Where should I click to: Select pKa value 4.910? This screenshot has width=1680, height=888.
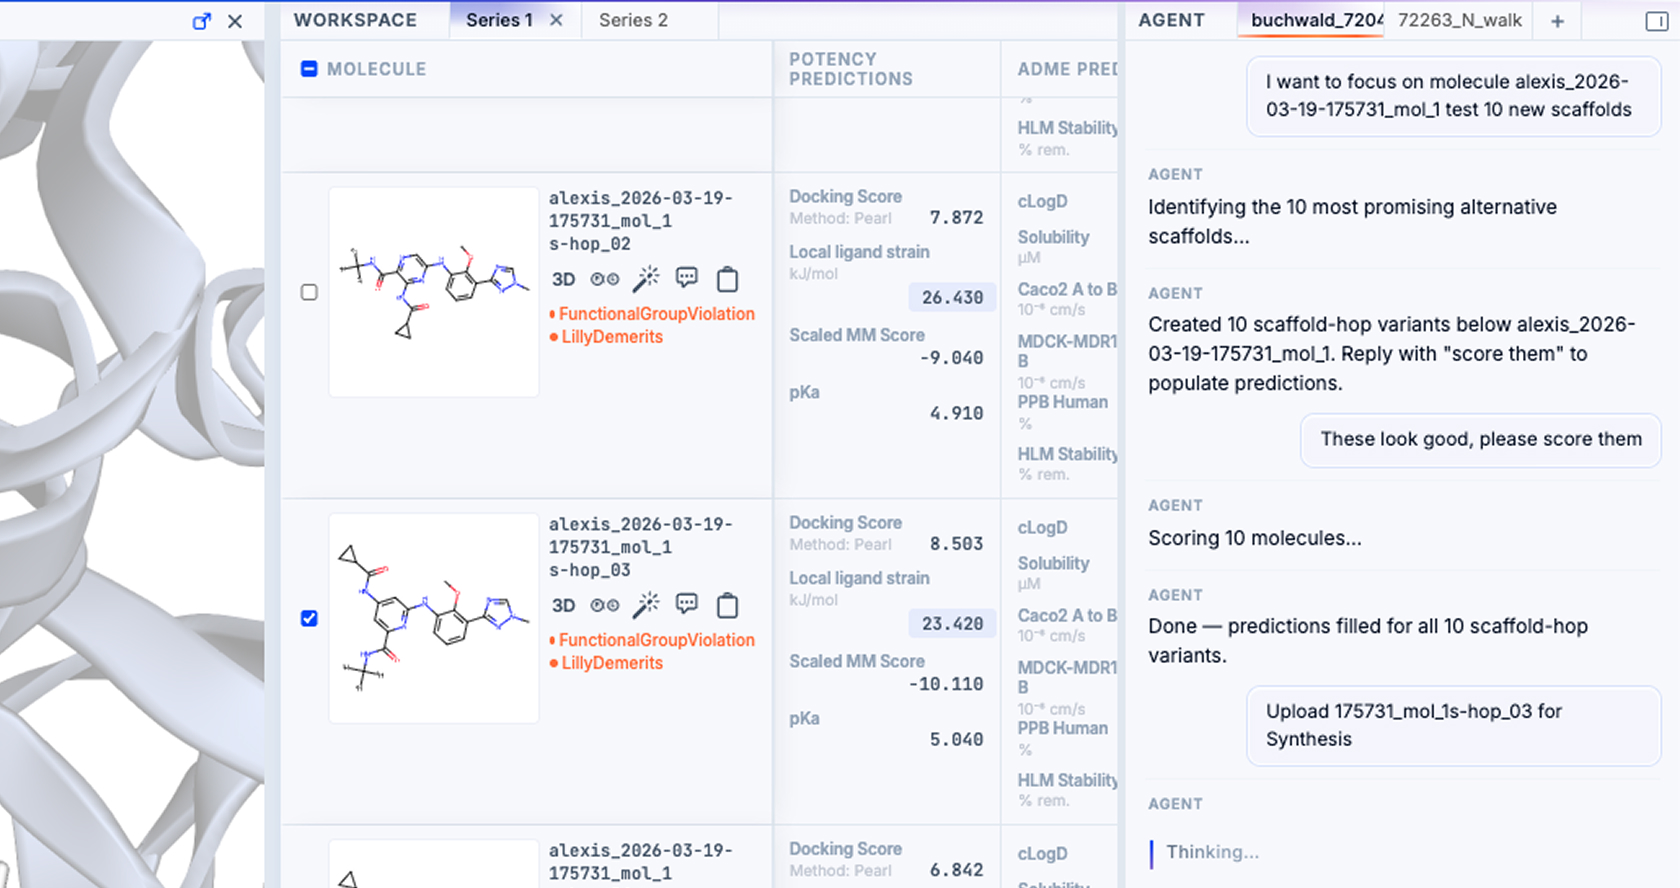click(956, 413)
